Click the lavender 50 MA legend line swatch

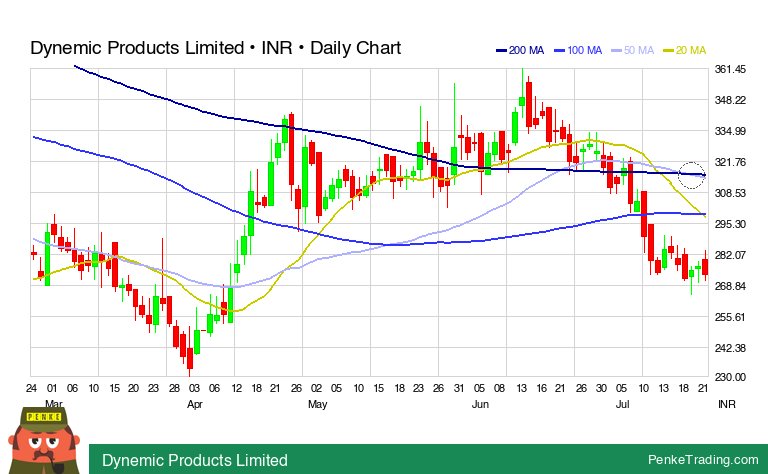click(617, 50)
